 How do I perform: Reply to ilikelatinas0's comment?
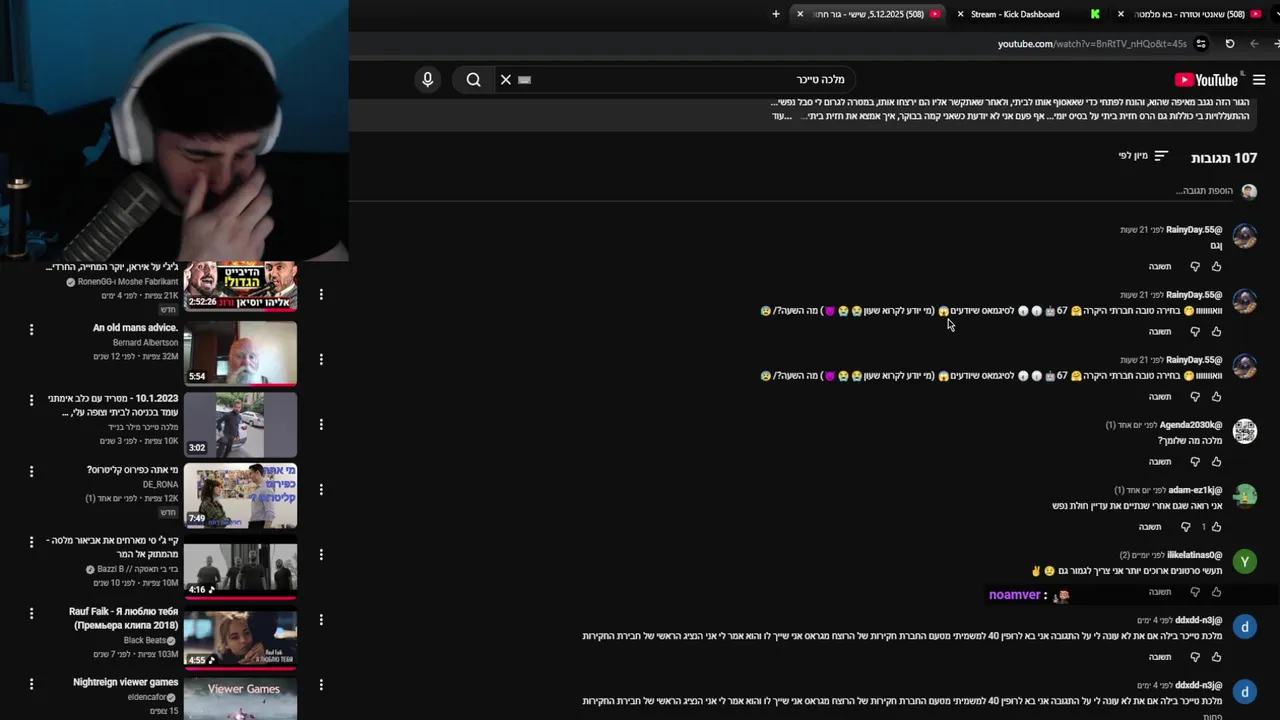coord(1160,592)
